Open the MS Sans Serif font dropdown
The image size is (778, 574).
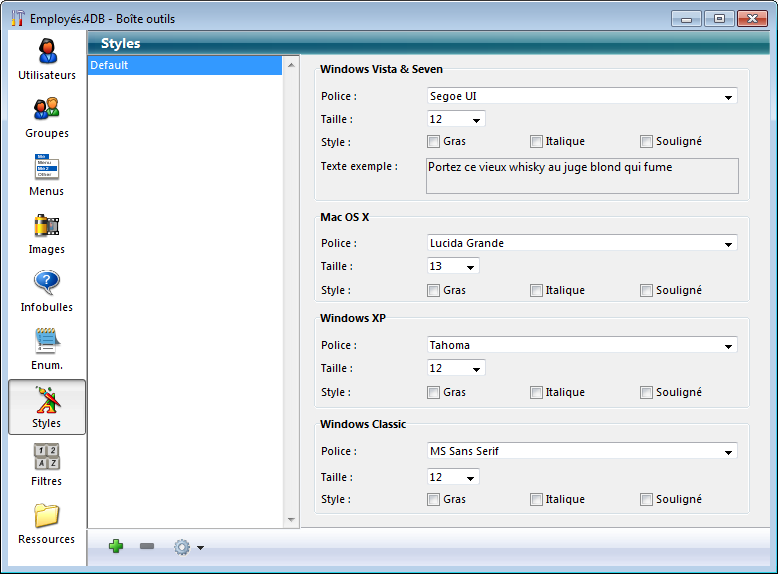click(x=582, y=451)
